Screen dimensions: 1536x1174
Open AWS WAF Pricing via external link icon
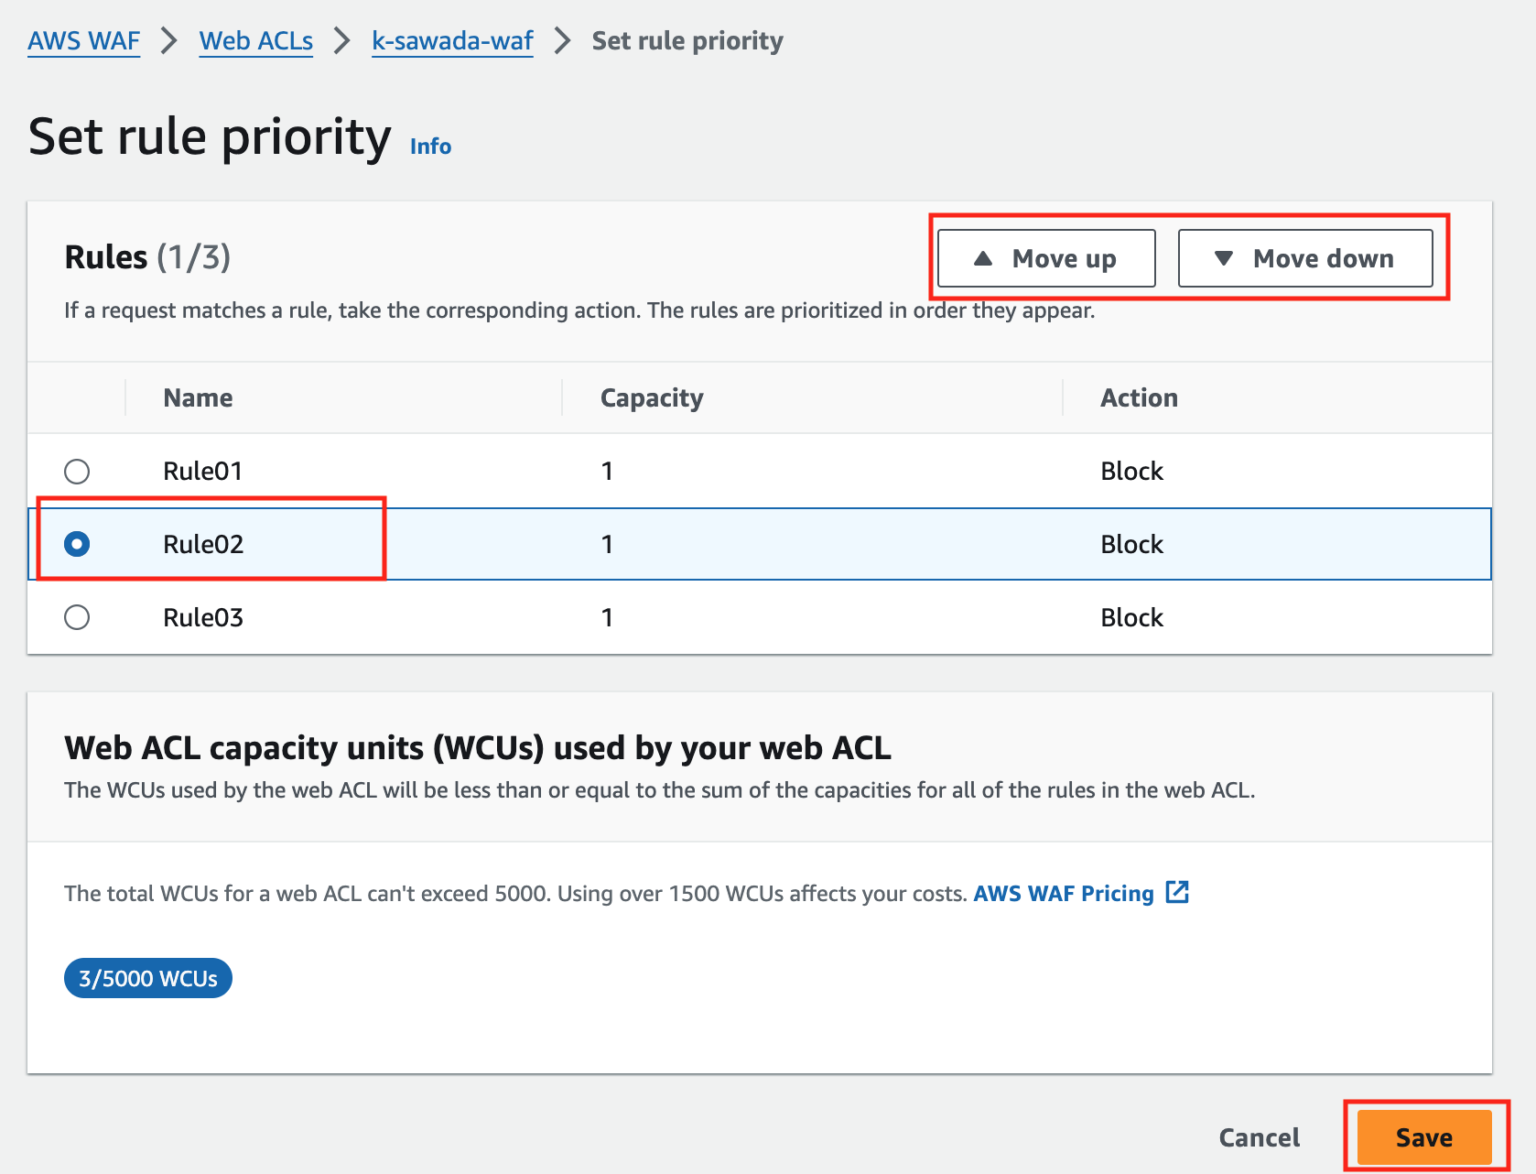(x=1177, y=891)
